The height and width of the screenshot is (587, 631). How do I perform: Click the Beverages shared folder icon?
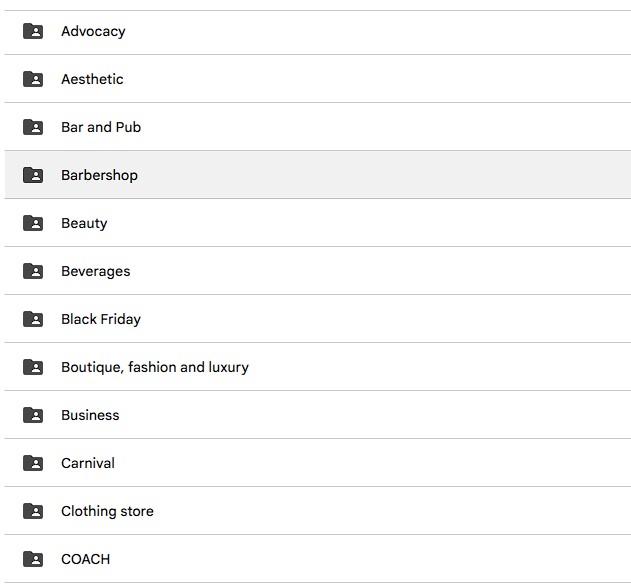(33, 271)
